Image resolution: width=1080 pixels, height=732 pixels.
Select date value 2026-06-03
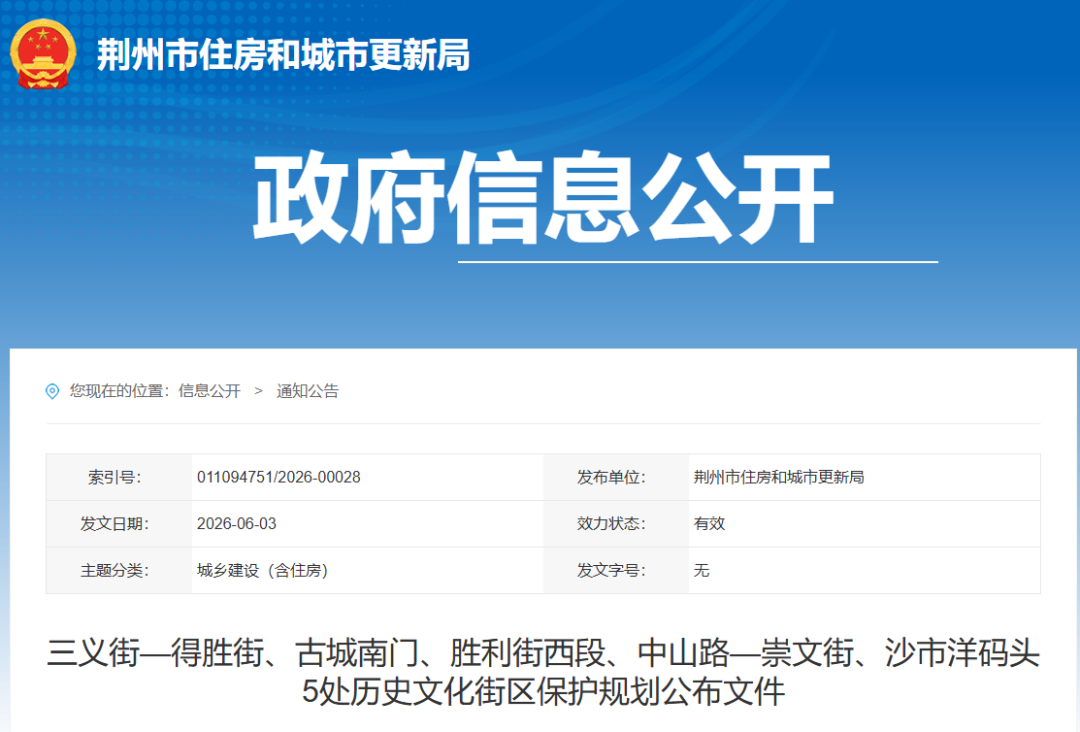(236, 524)
